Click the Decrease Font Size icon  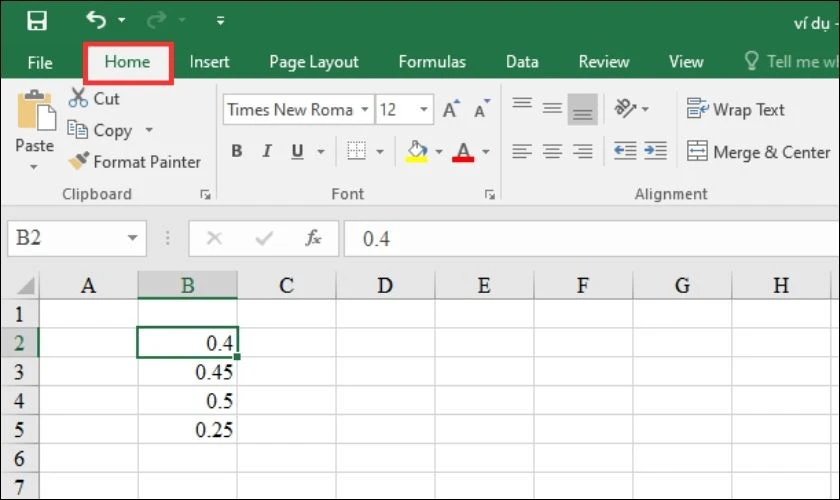[482, 109]
